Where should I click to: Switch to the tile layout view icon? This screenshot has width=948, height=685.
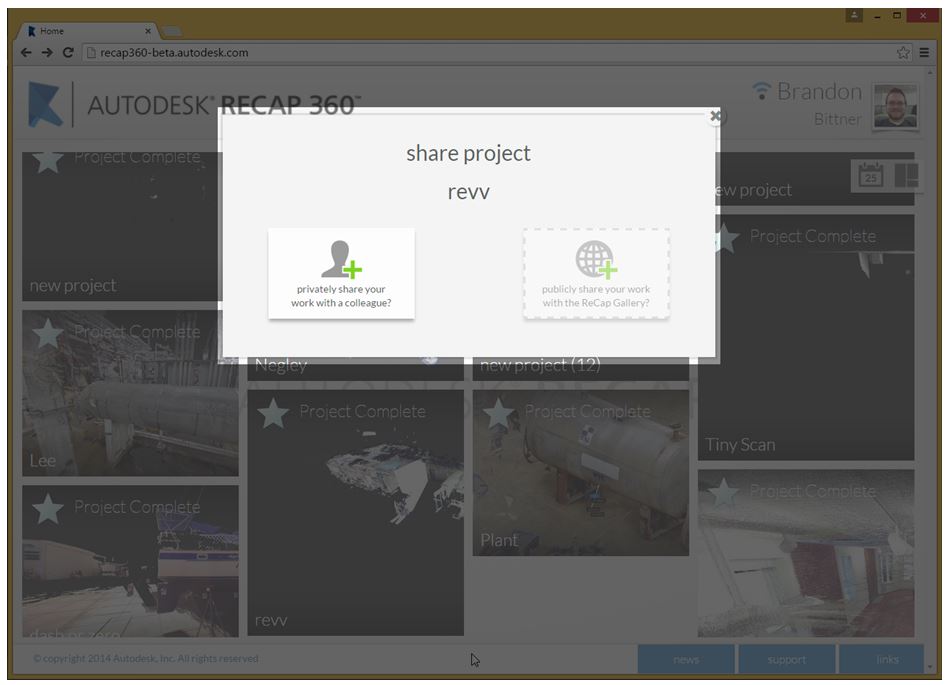pyautogui.click(x=906, y=175)
